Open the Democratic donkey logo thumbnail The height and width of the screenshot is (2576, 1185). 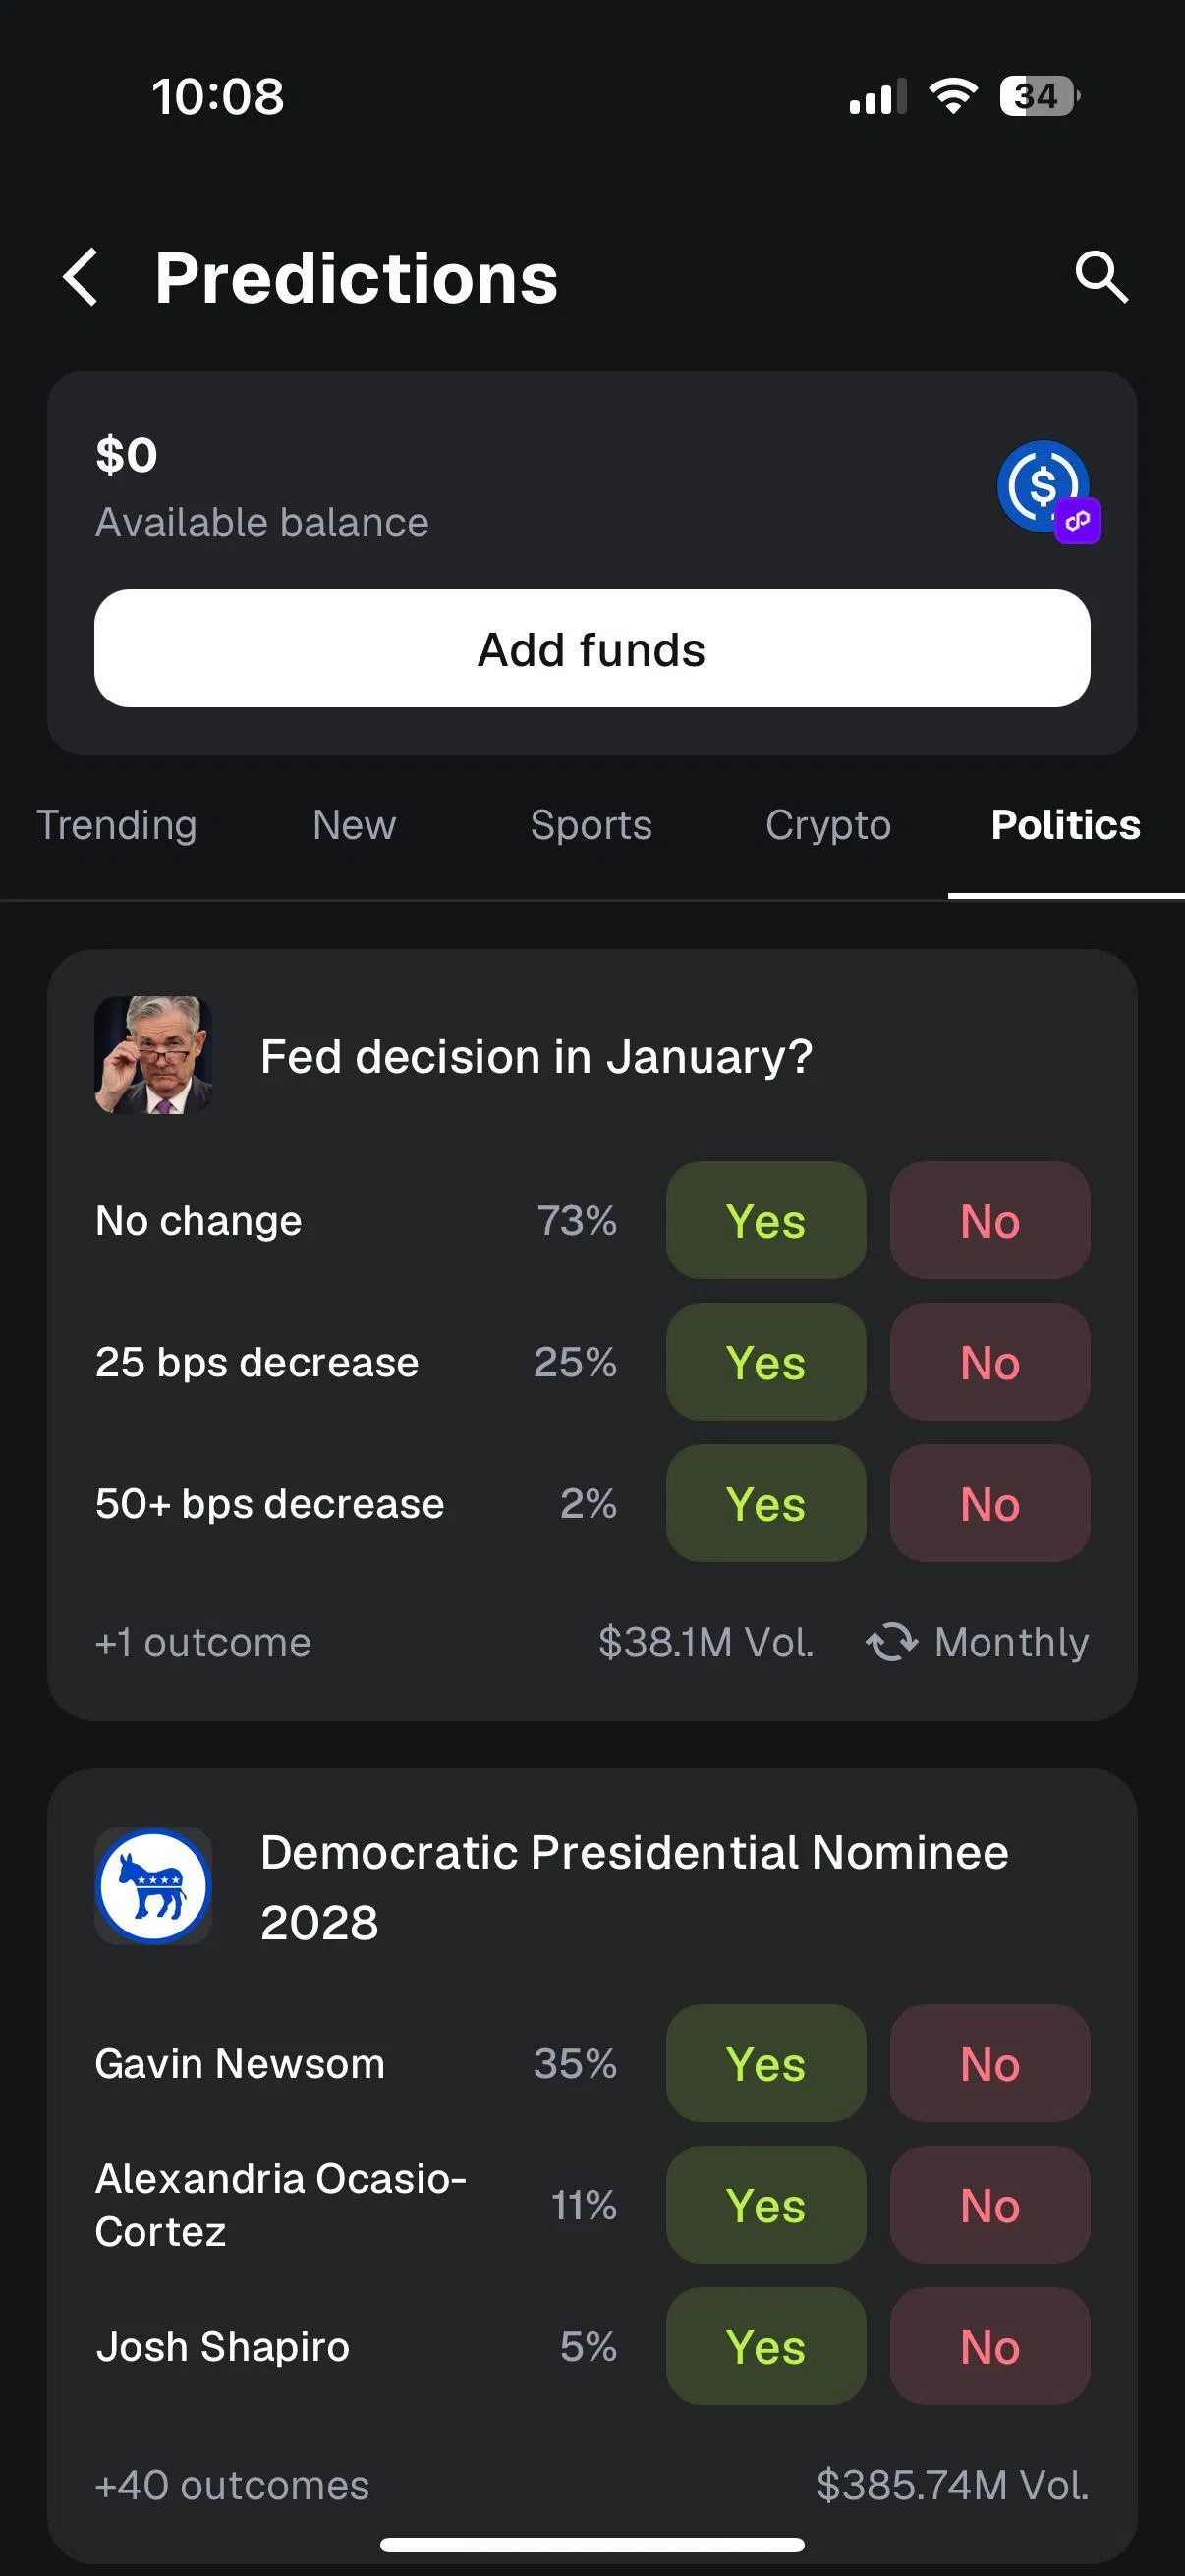(153, 1886)
